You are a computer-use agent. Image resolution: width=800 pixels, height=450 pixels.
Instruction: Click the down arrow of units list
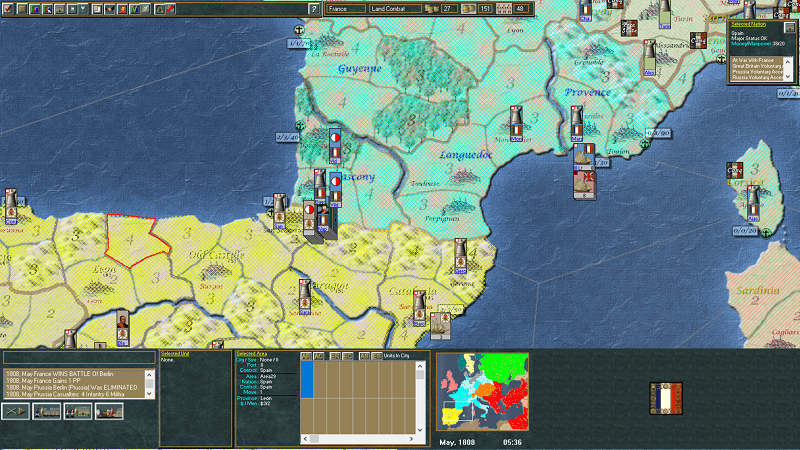point(420,430)
